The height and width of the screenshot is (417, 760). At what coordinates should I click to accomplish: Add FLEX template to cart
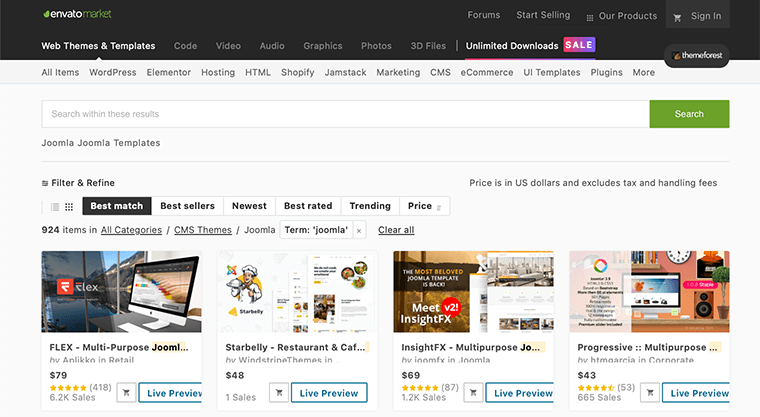point(126,393)
